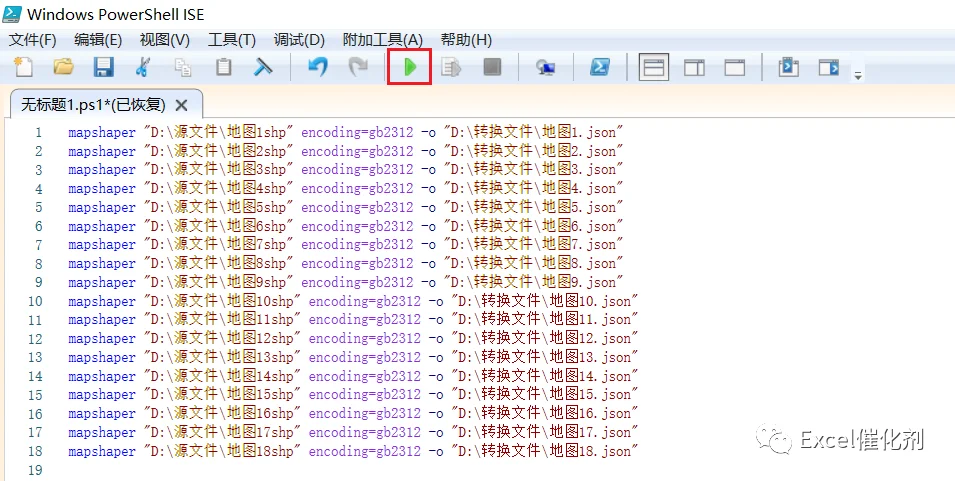Image resolution: width=955 pixels, height=481 pixels.
Task: Select the 无标题1.ps1*(已恢复) script tab
Action: [93, 105]
